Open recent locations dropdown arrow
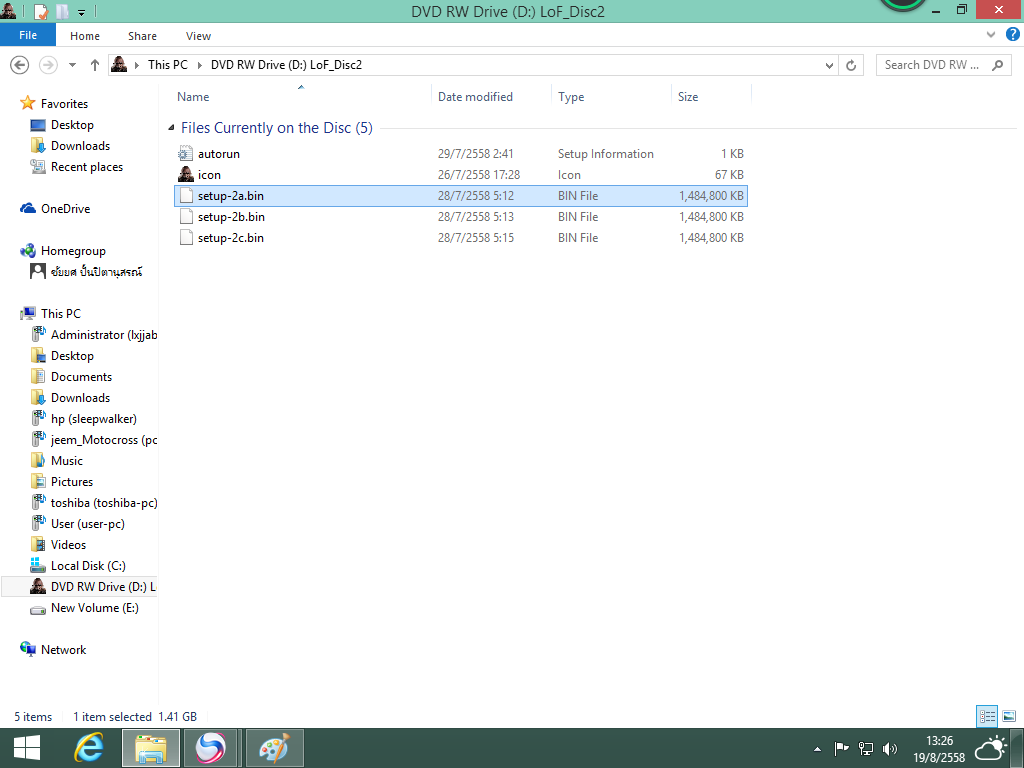1024x768 pixels. [x=72, y=65]
